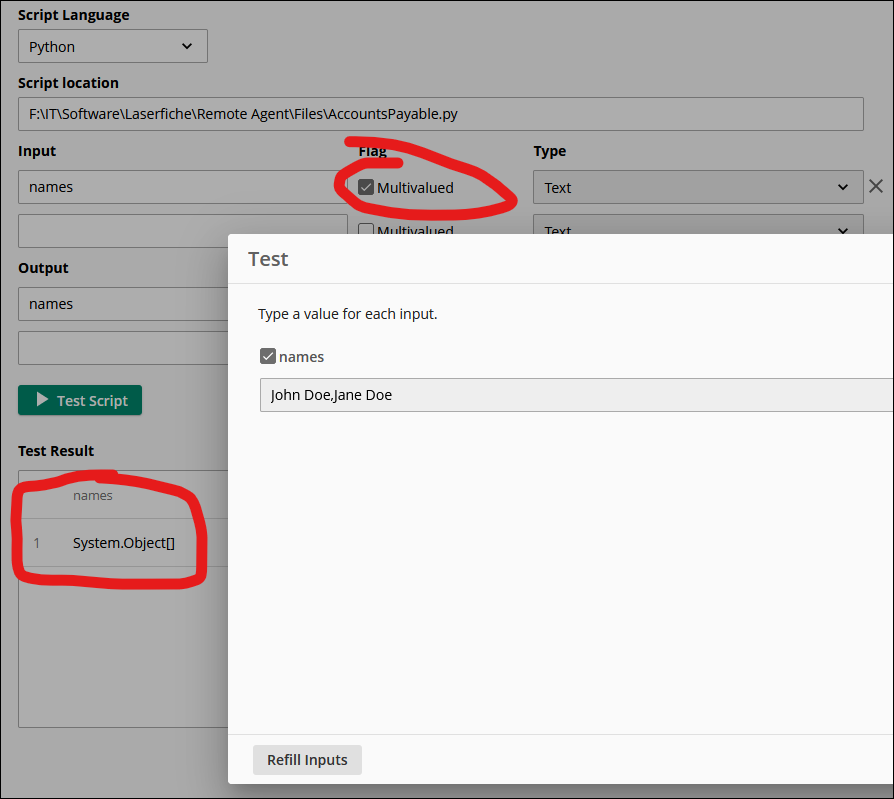Image resolution: width=894 pixels, height=799 pixels.
Task: Toggle the second row Multivalued checkbox
Action: tap(366, 230)
